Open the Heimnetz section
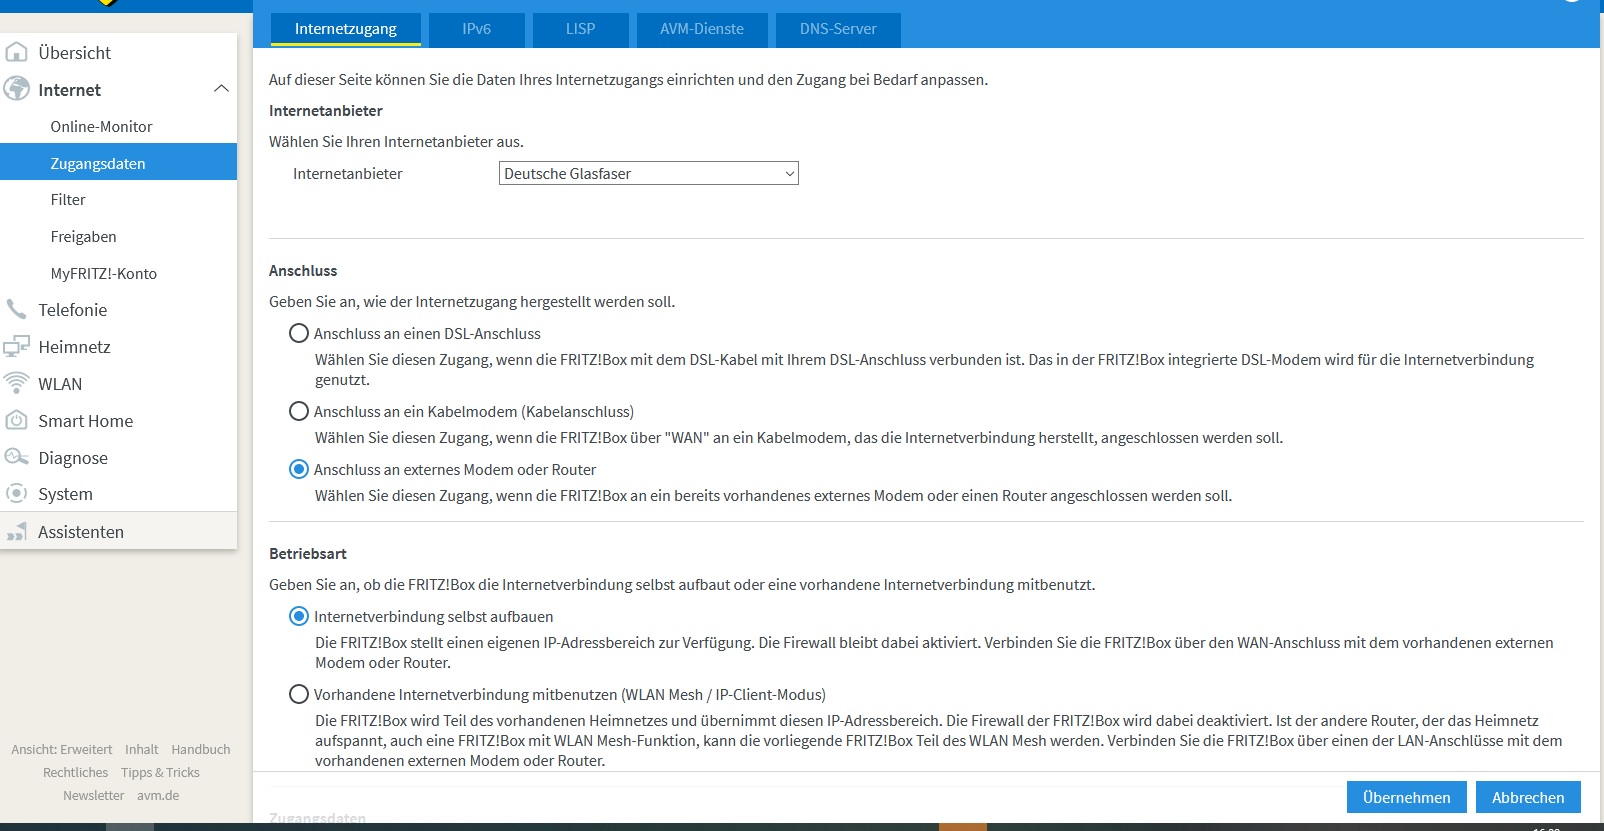The width and height of the screenshot is (1604, 831). [75, 347]
